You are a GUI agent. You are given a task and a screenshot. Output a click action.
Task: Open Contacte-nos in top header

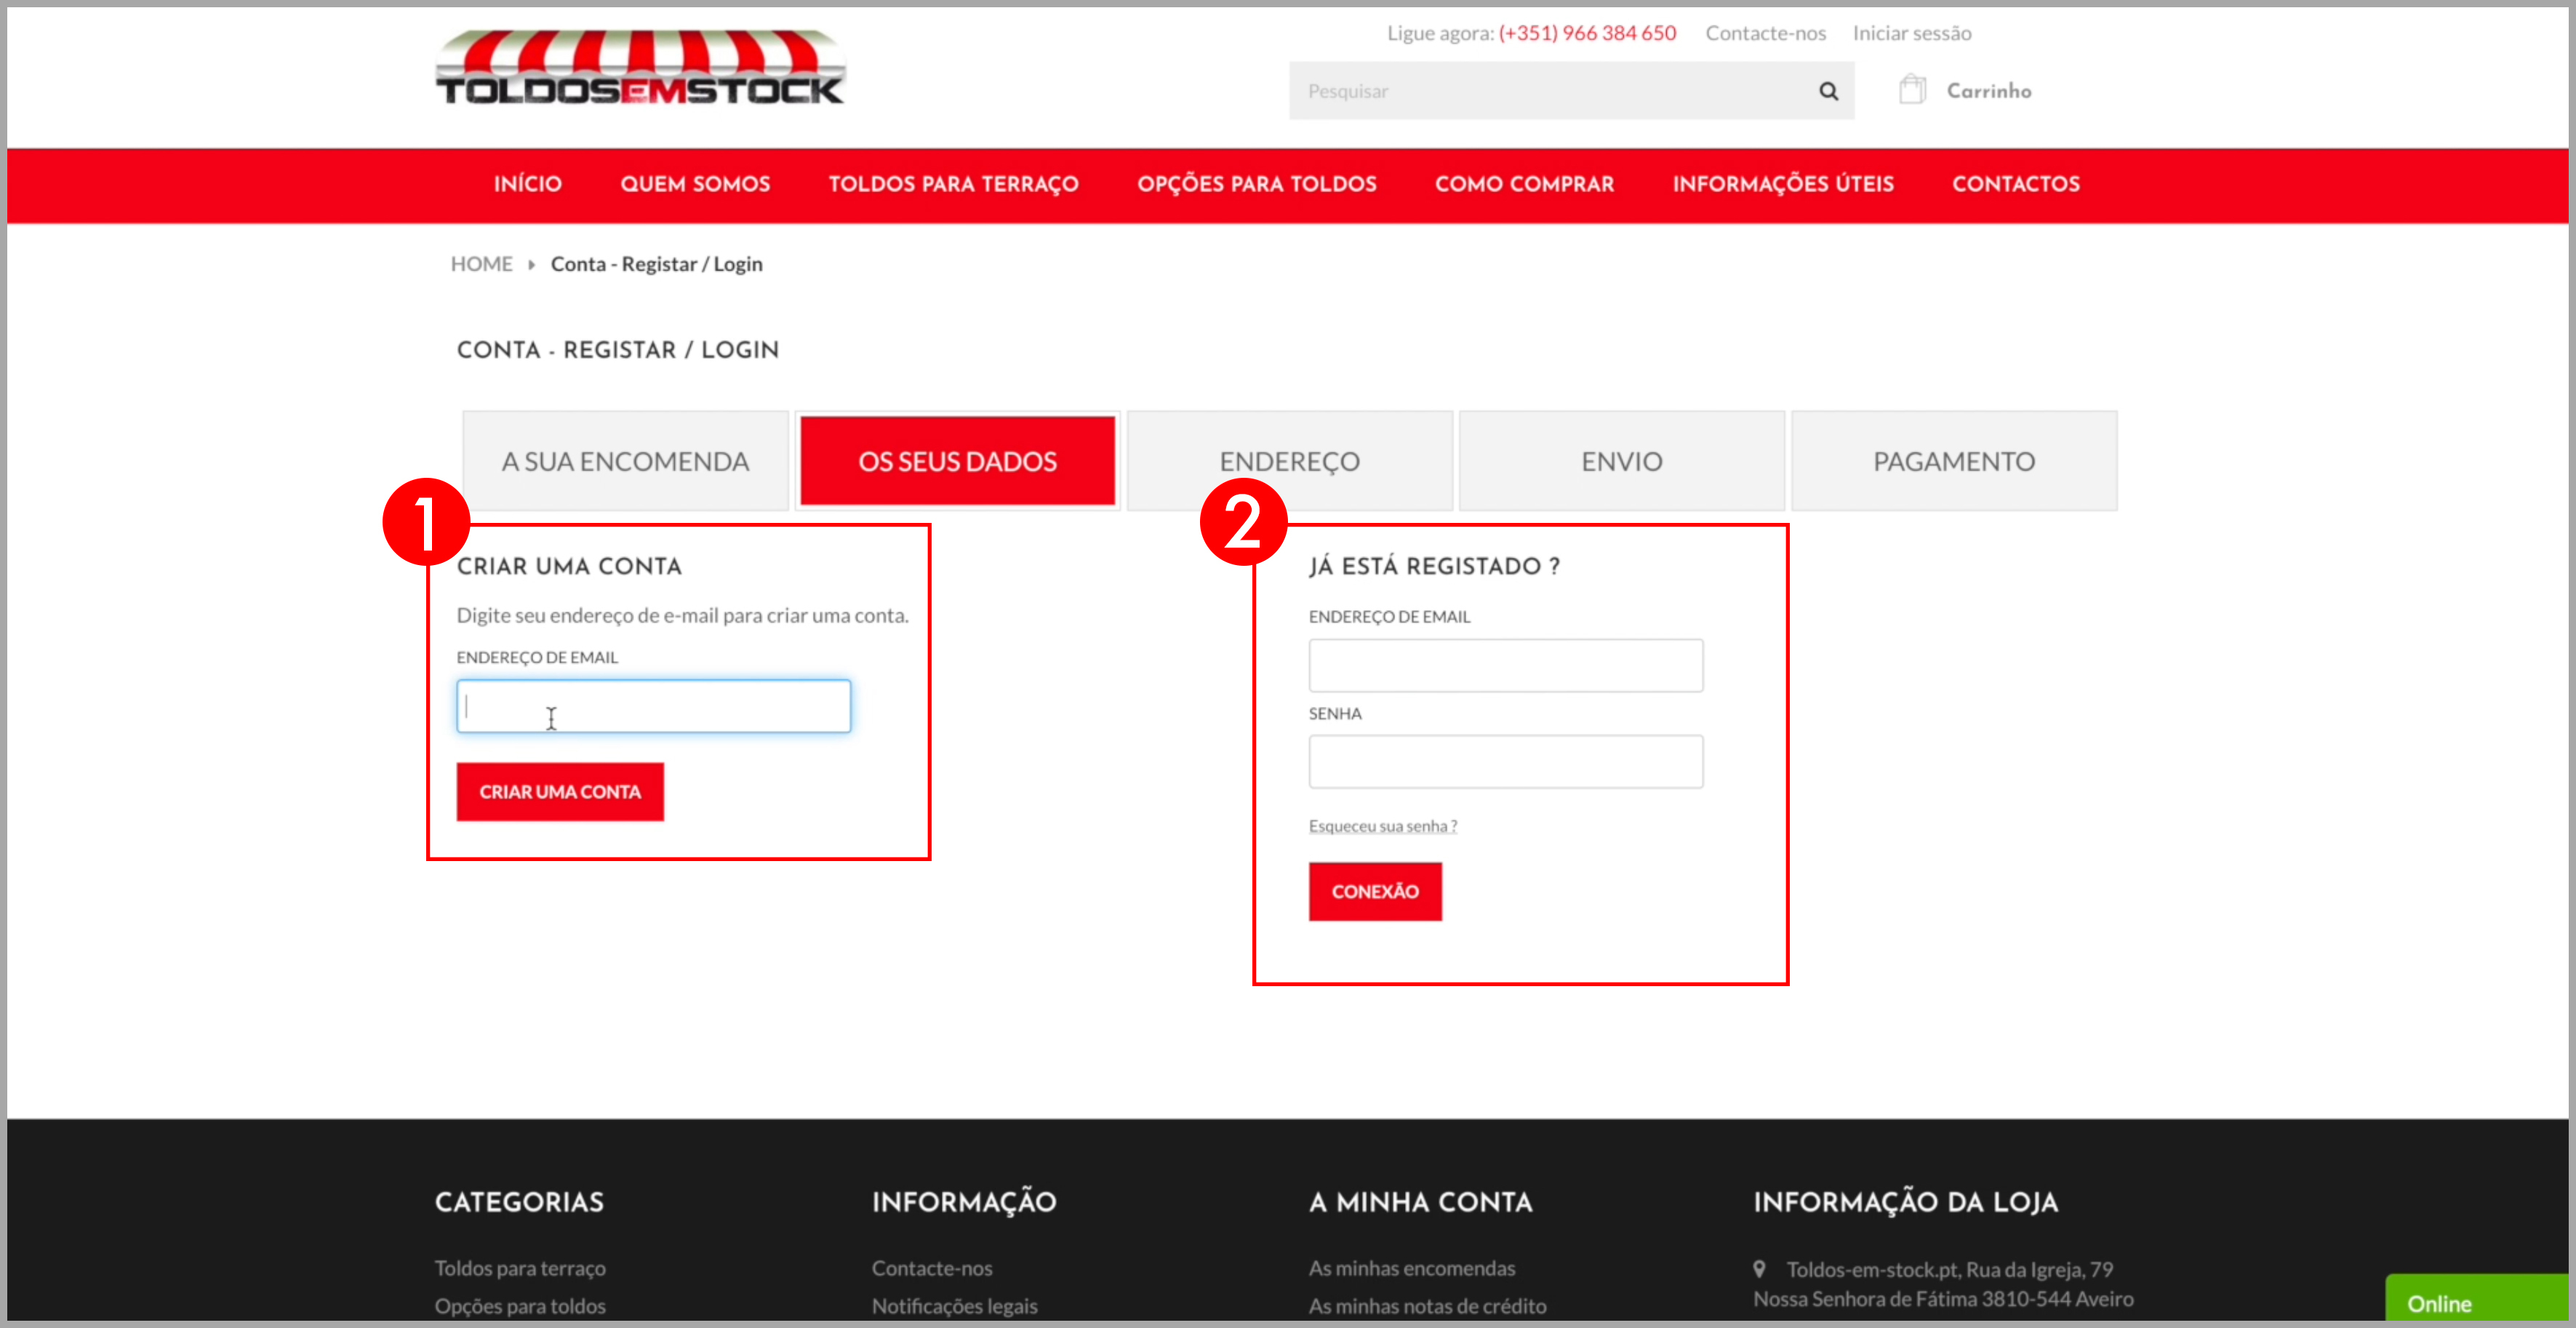click(x=1765, y=33)
